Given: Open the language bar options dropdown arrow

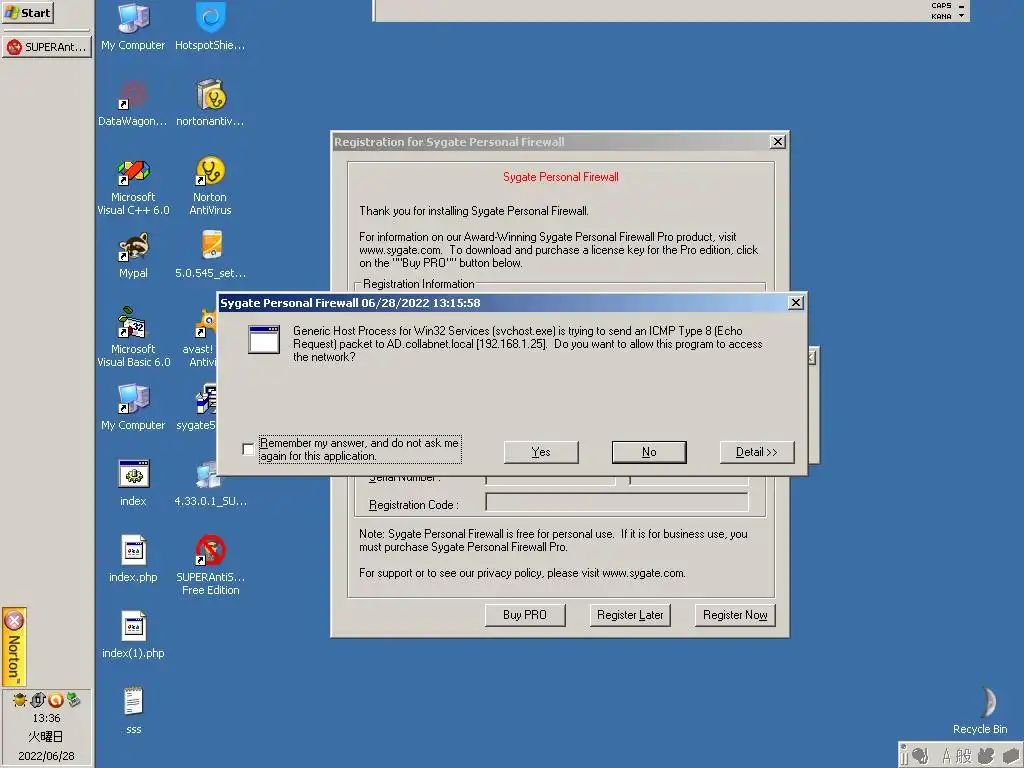Looking at the screenshot, I should pos(961,16).
